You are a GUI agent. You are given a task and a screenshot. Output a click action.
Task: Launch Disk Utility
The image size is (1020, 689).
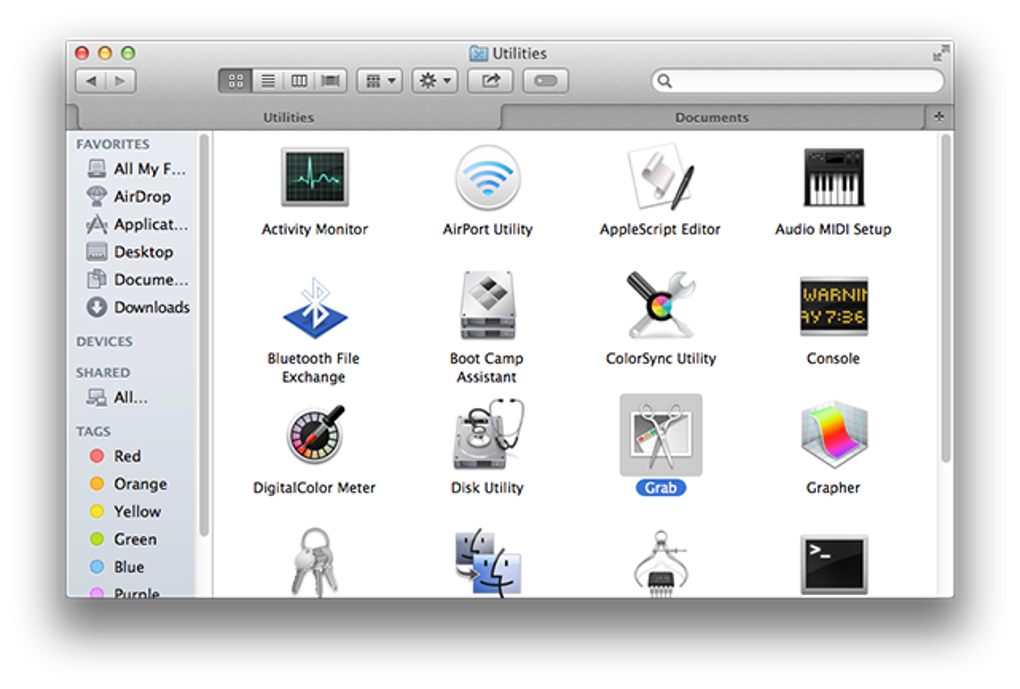click(x=486, y=437)
